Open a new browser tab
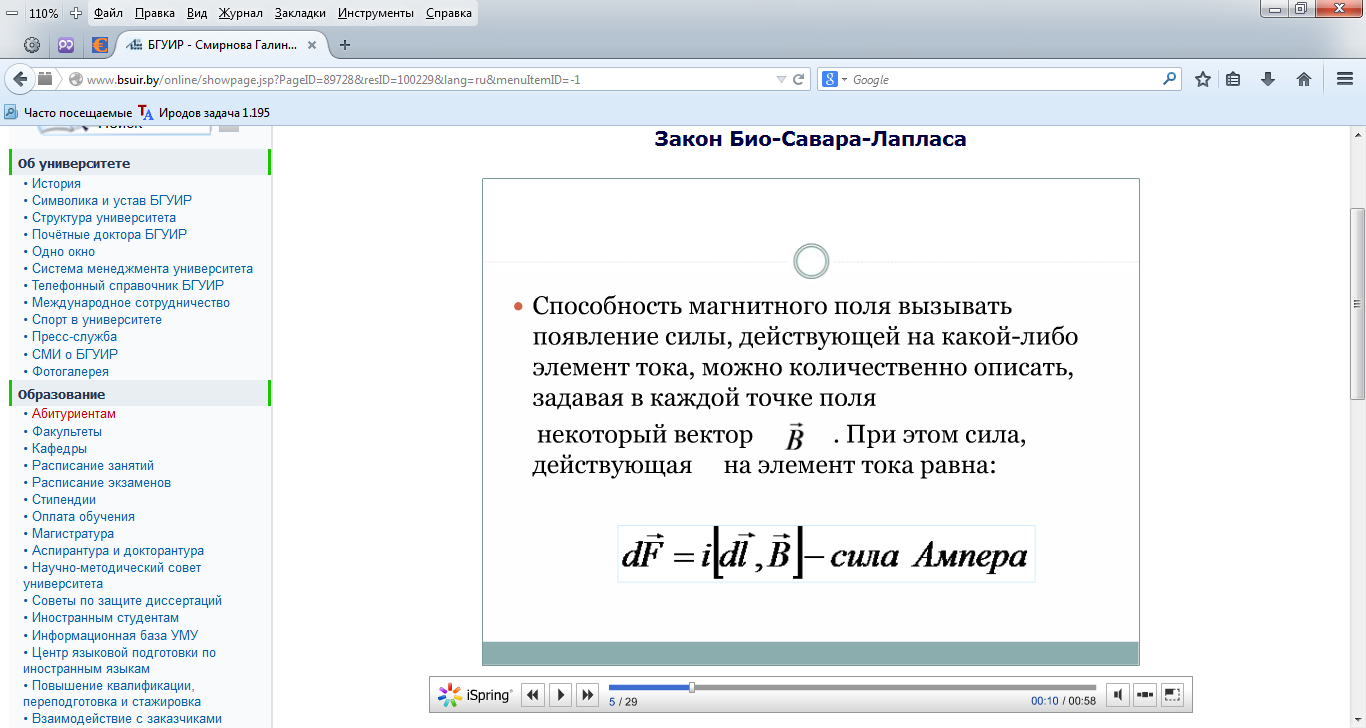Screen dimensions: 1366x728 [345, 45]
